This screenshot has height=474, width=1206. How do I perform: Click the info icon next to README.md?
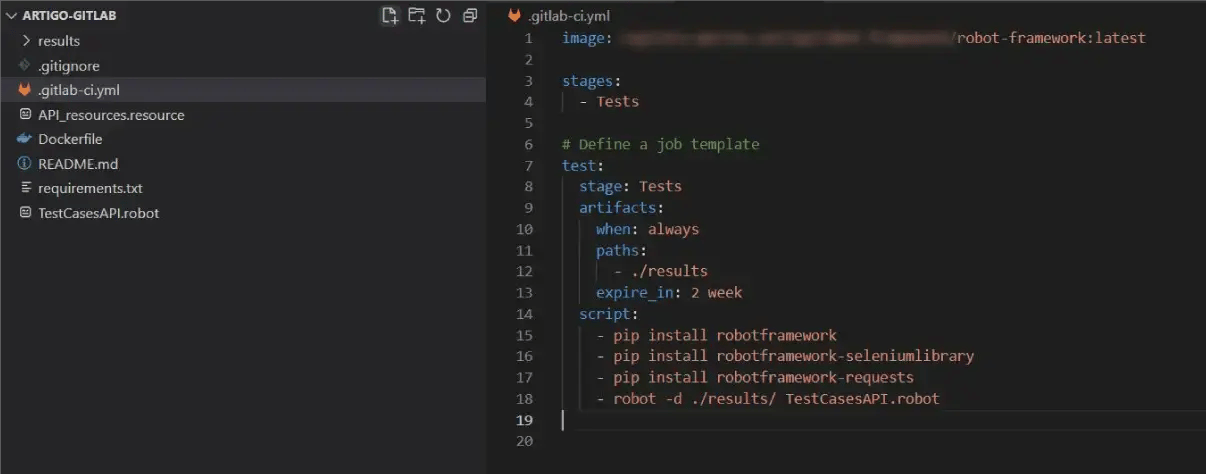pos(25,164)
